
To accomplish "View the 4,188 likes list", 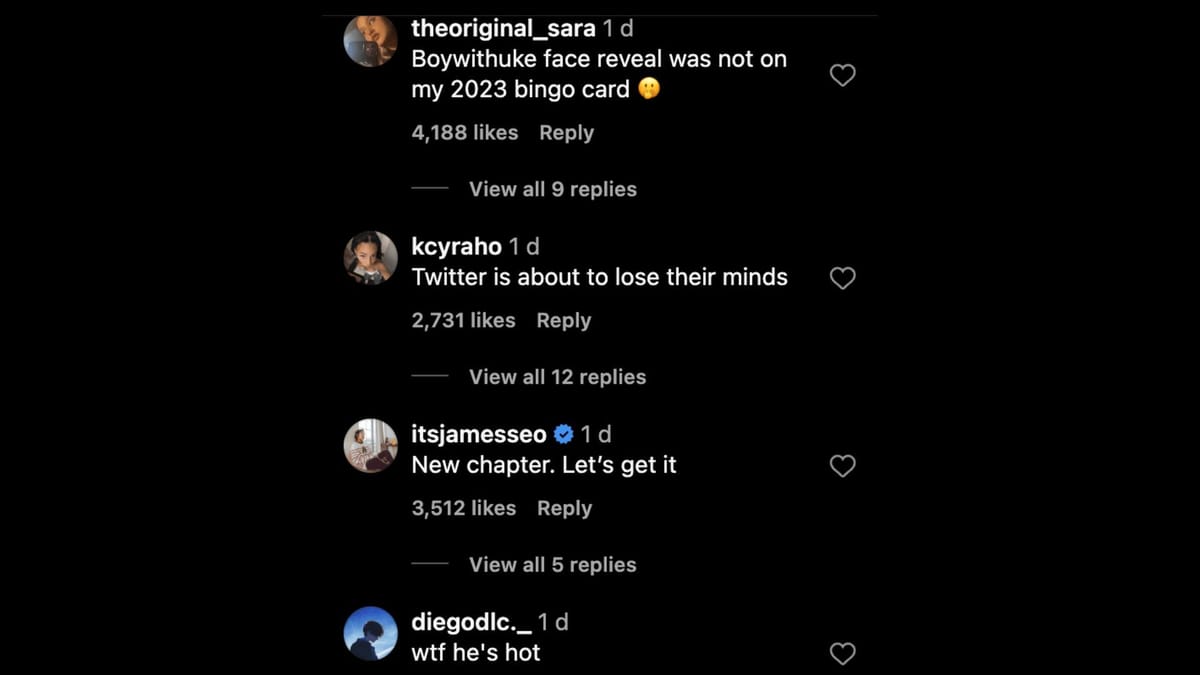I will (x=465, y=133).
